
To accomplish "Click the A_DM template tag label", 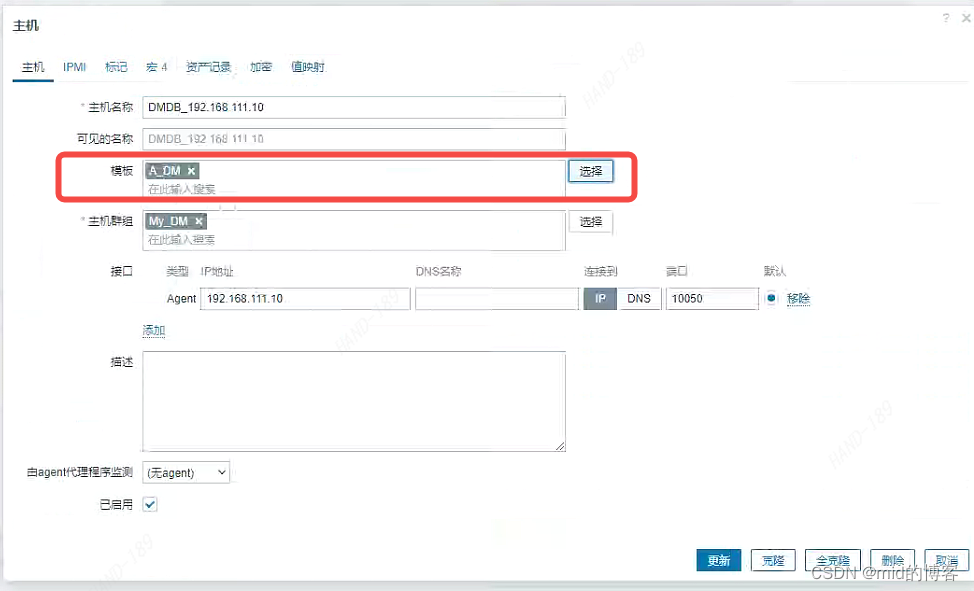I will (x=165, y=171).
